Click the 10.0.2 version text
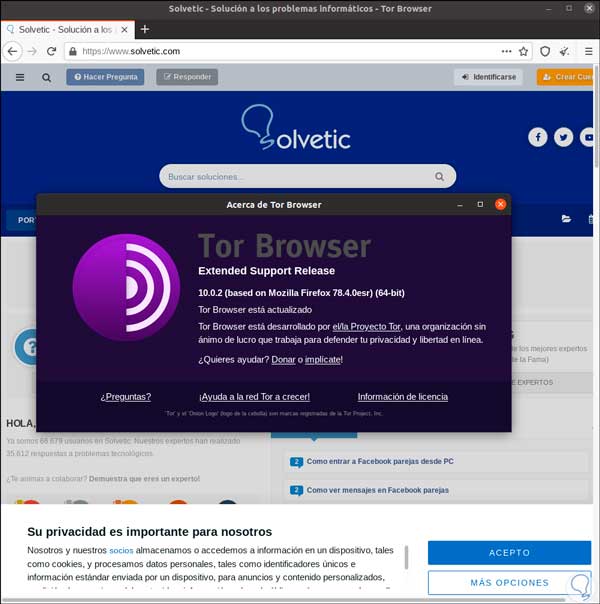The height and width of the screenshot is (604, 600). pyautogui.click(x=301, y=293)
